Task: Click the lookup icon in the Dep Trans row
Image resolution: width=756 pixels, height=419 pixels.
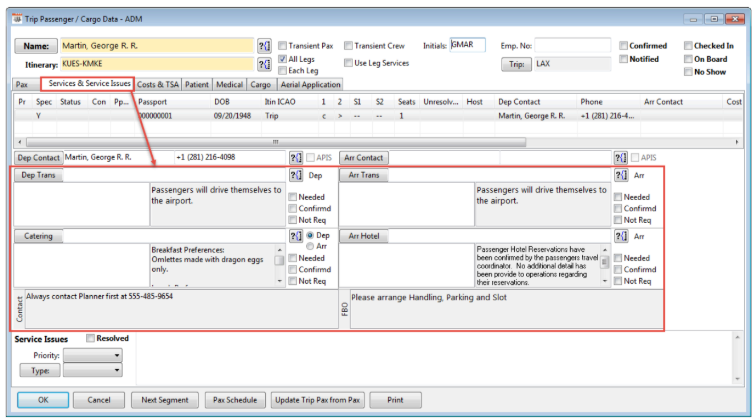Action: click(x=296, y=176)
